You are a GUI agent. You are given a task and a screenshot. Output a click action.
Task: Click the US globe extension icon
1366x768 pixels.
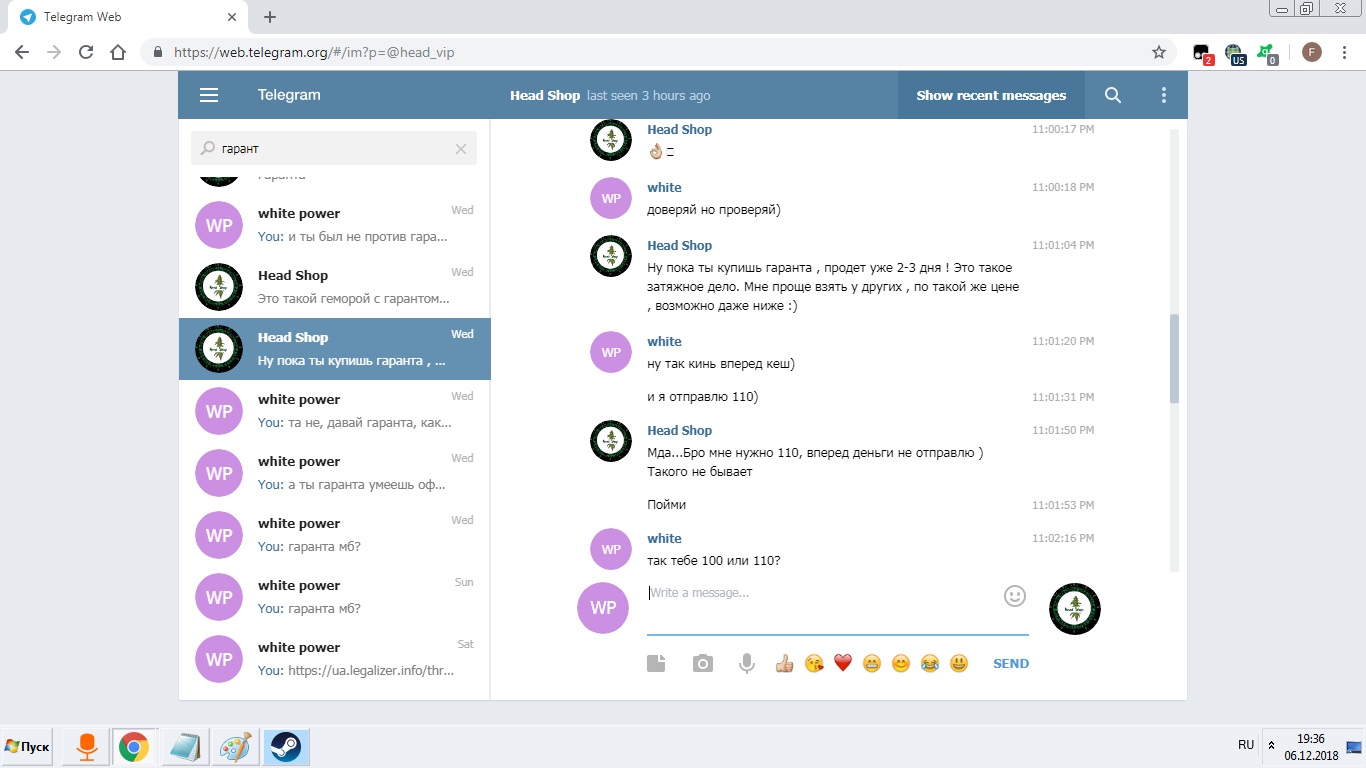pos(1235,53)
